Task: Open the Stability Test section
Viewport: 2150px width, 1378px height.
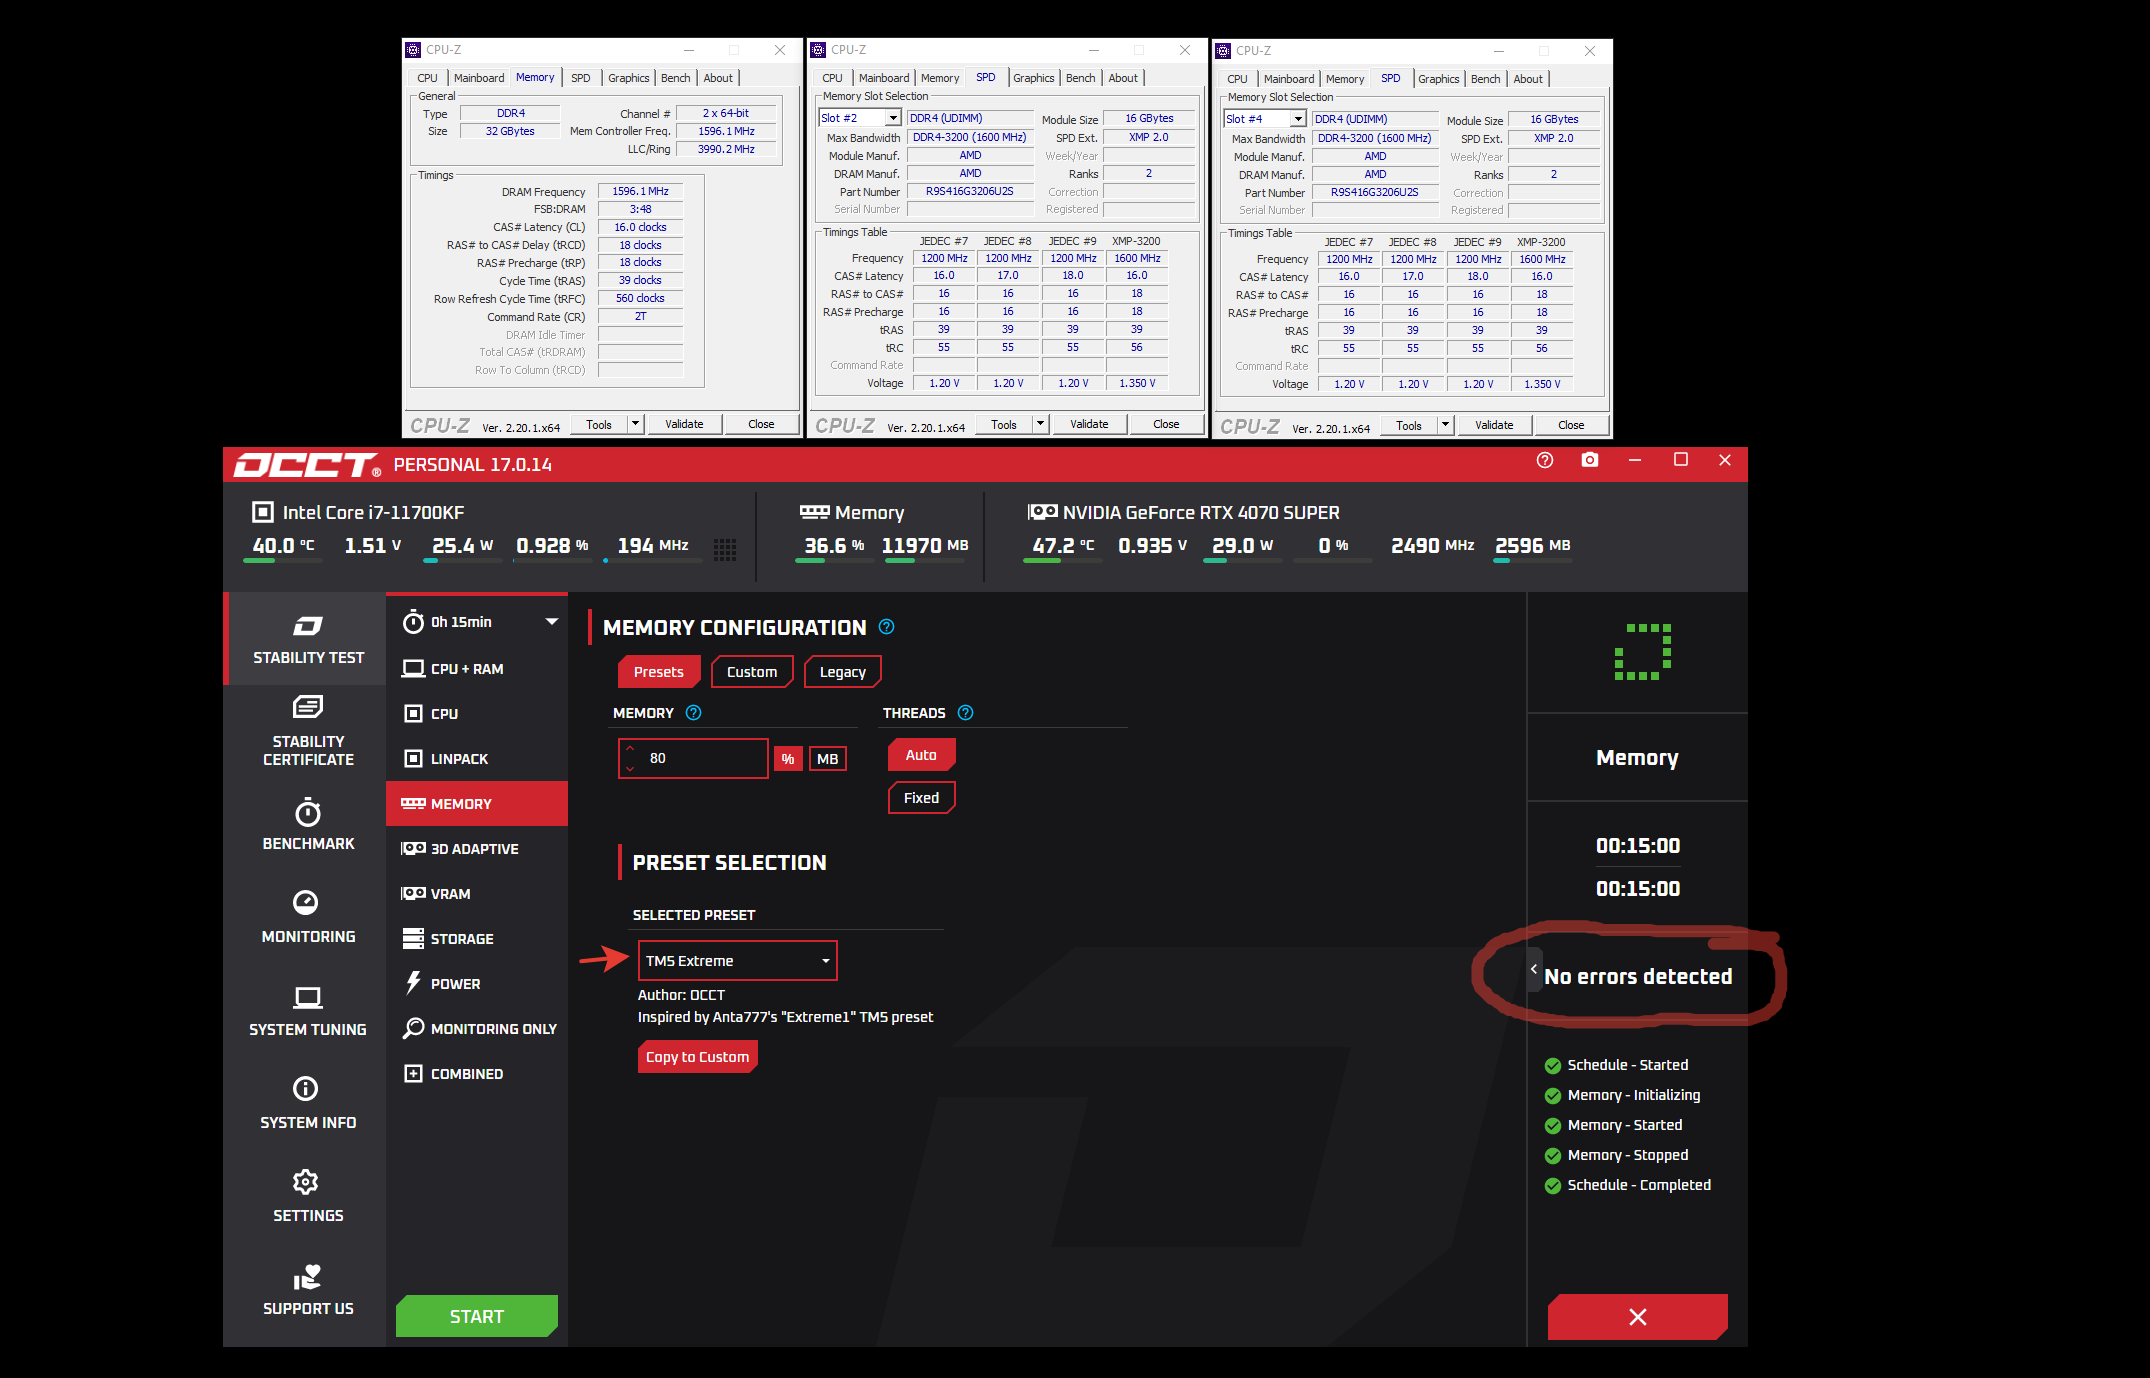Action: (x=306, y=639)
